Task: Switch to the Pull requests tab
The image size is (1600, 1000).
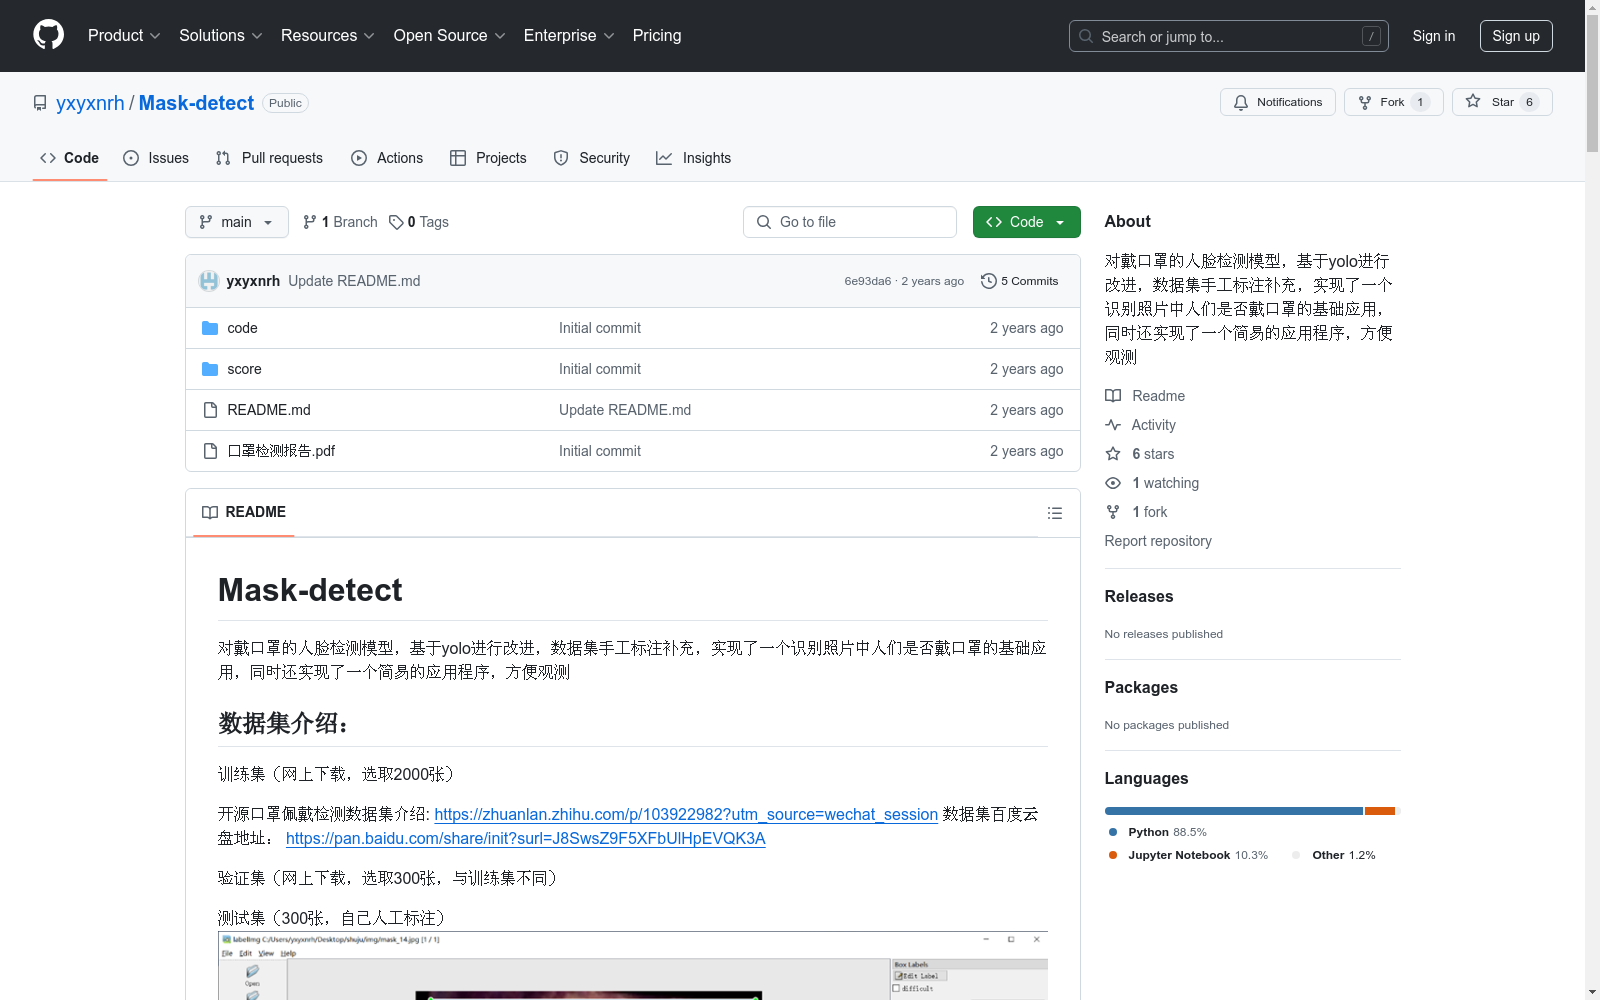Action: (269, 158)
